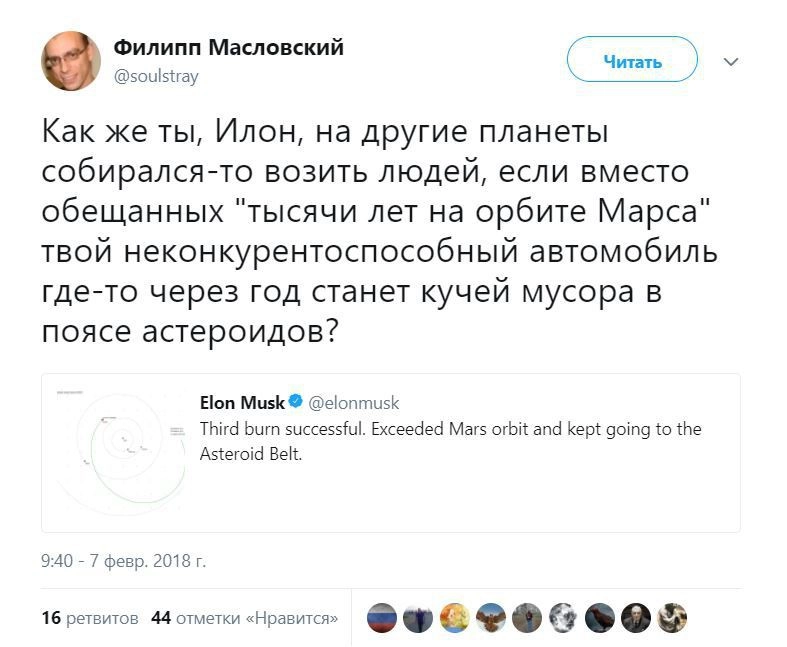Click the black raven liker avatar

[x=599, y=618]
